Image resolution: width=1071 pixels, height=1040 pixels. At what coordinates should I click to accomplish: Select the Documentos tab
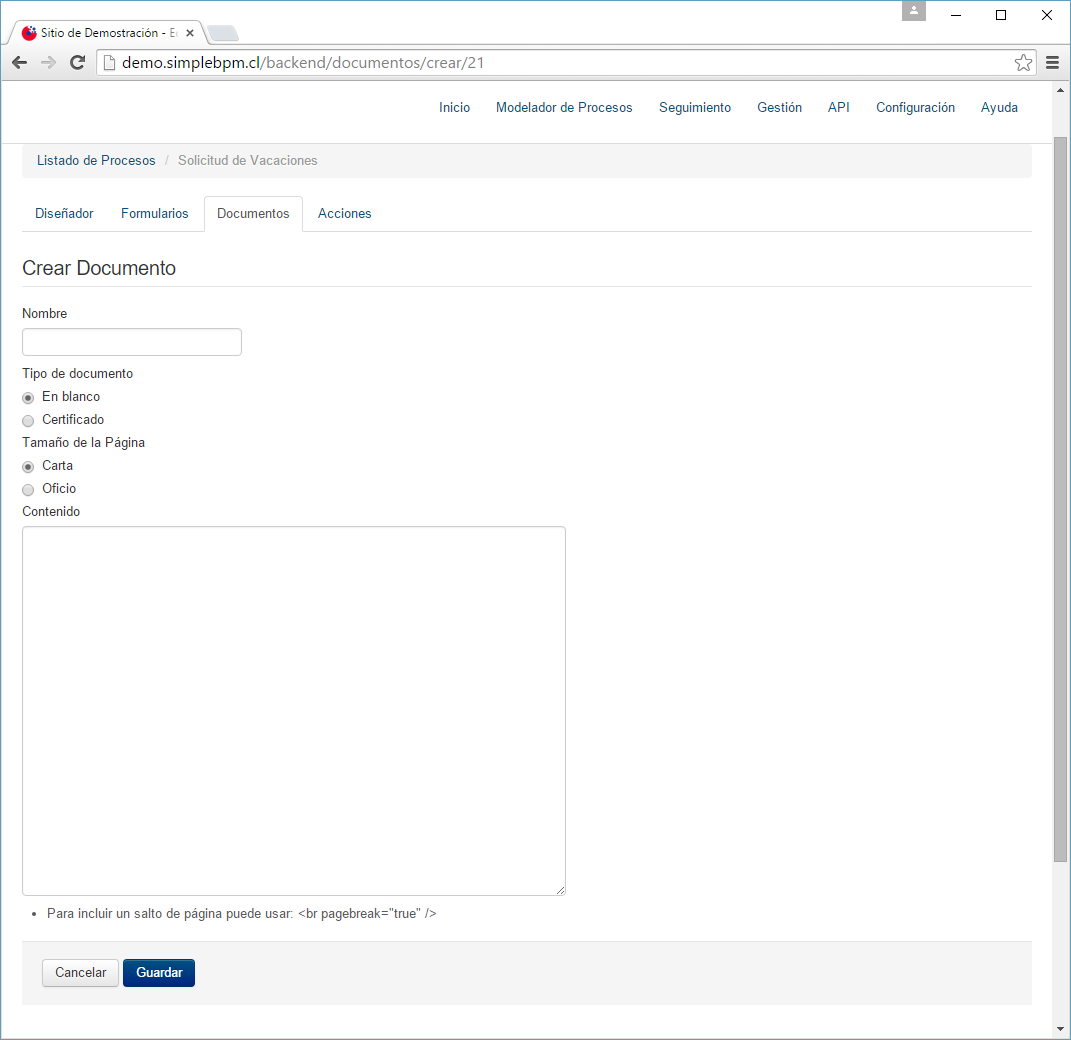click(253, 213)
